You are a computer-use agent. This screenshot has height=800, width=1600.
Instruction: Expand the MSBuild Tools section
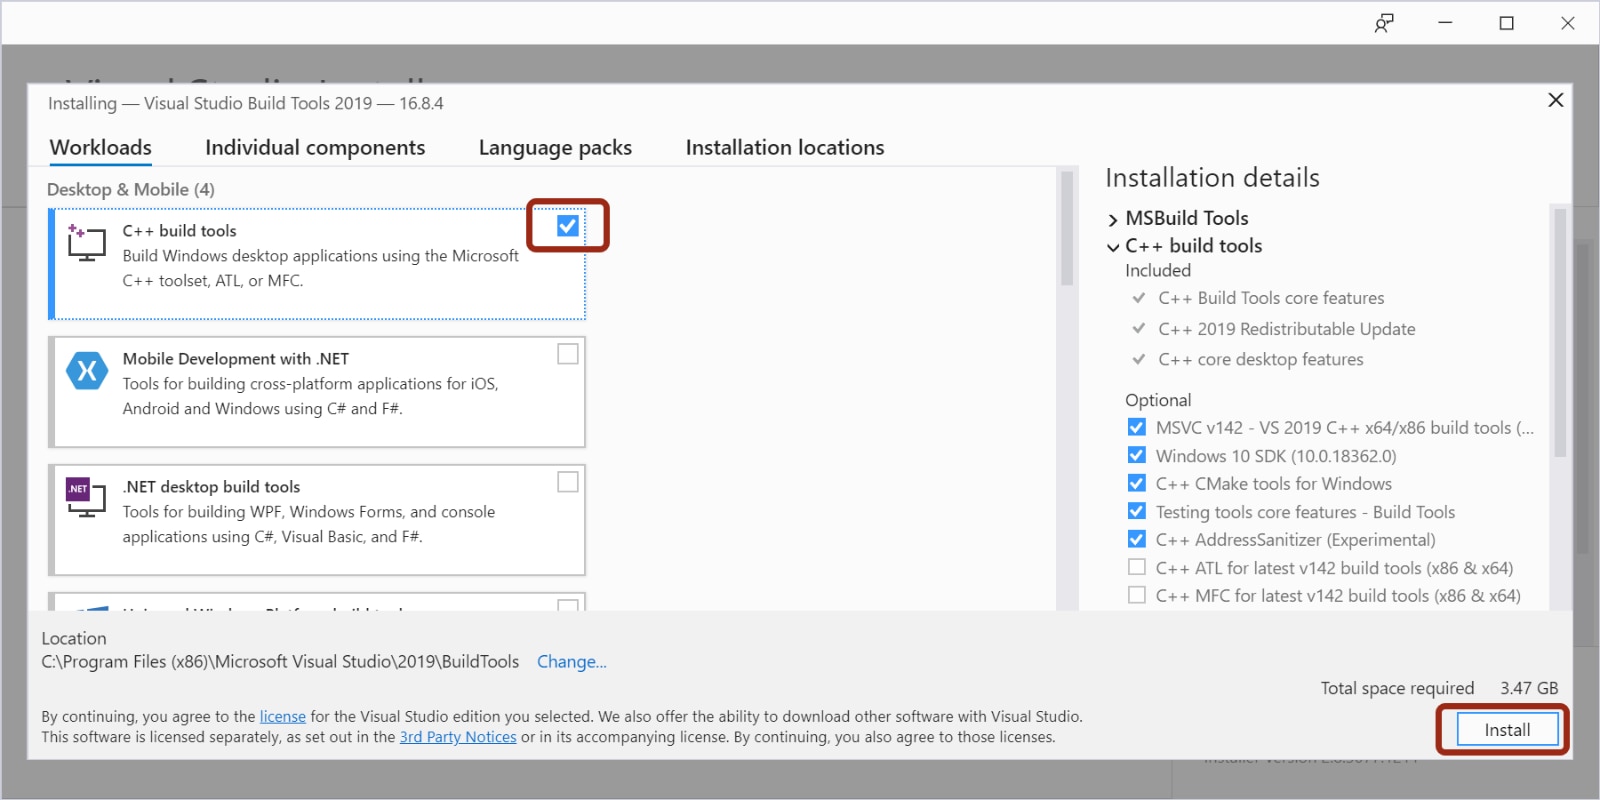[1113, 219]
